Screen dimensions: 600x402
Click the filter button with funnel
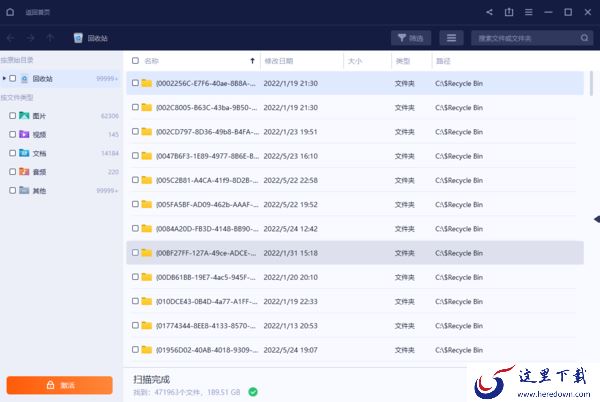click(411, 38)
